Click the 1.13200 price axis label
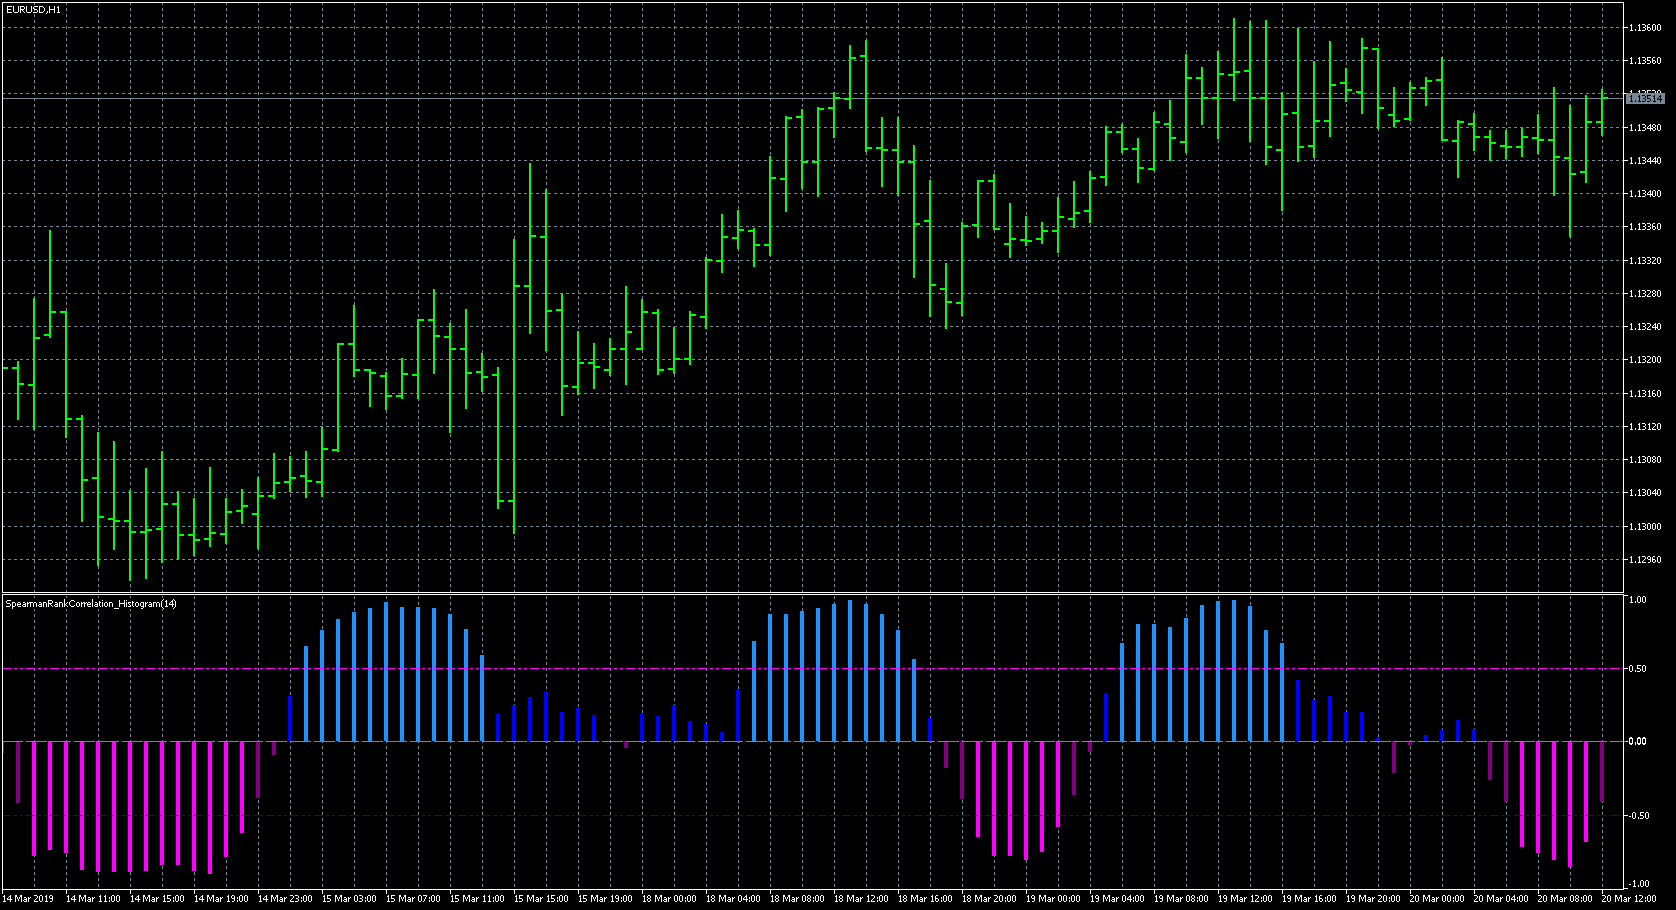This screenshot has width=1676, height=910. pyautogui.click(x=1646, y=360)
